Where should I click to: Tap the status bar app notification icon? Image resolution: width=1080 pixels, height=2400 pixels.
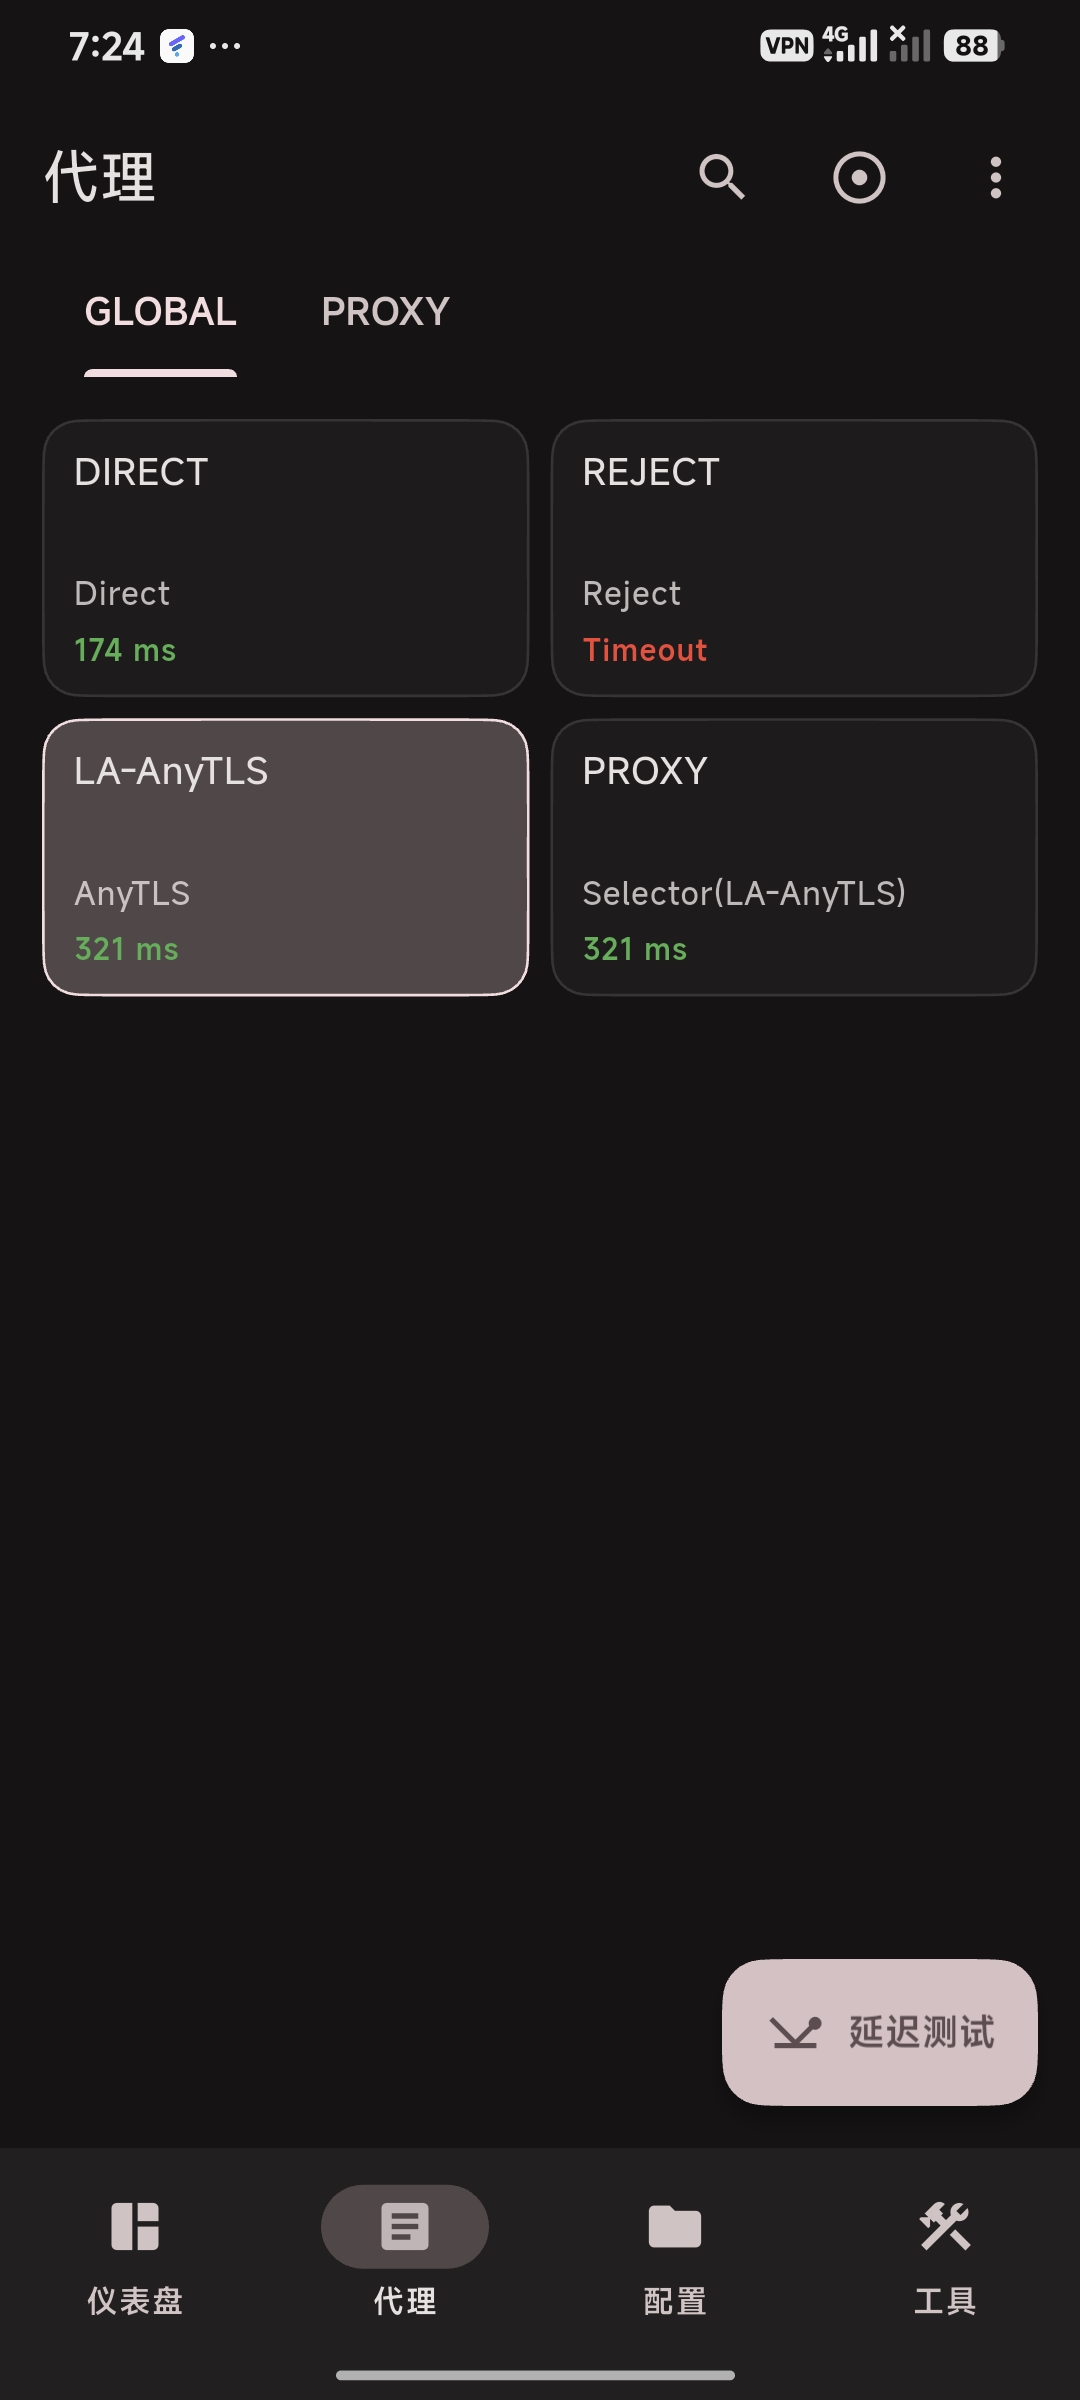(177, 45)
